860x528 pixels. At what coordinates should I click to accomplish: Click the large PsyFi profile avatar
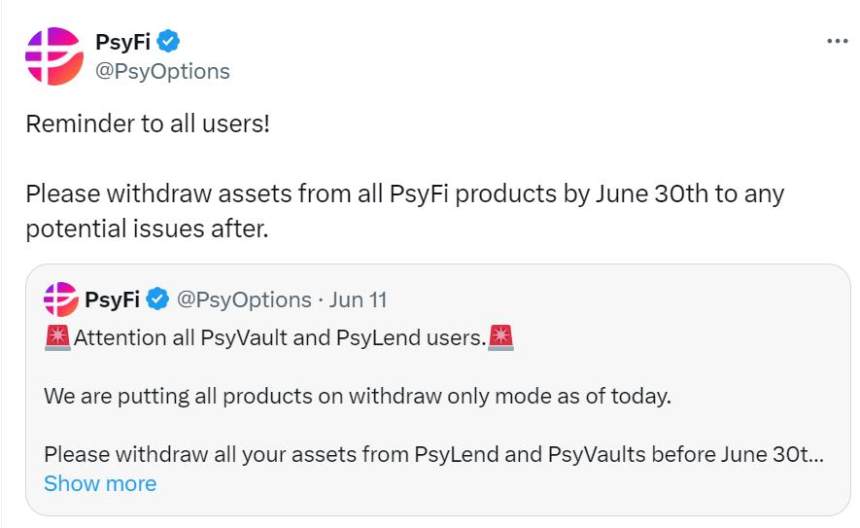[54, 56]
